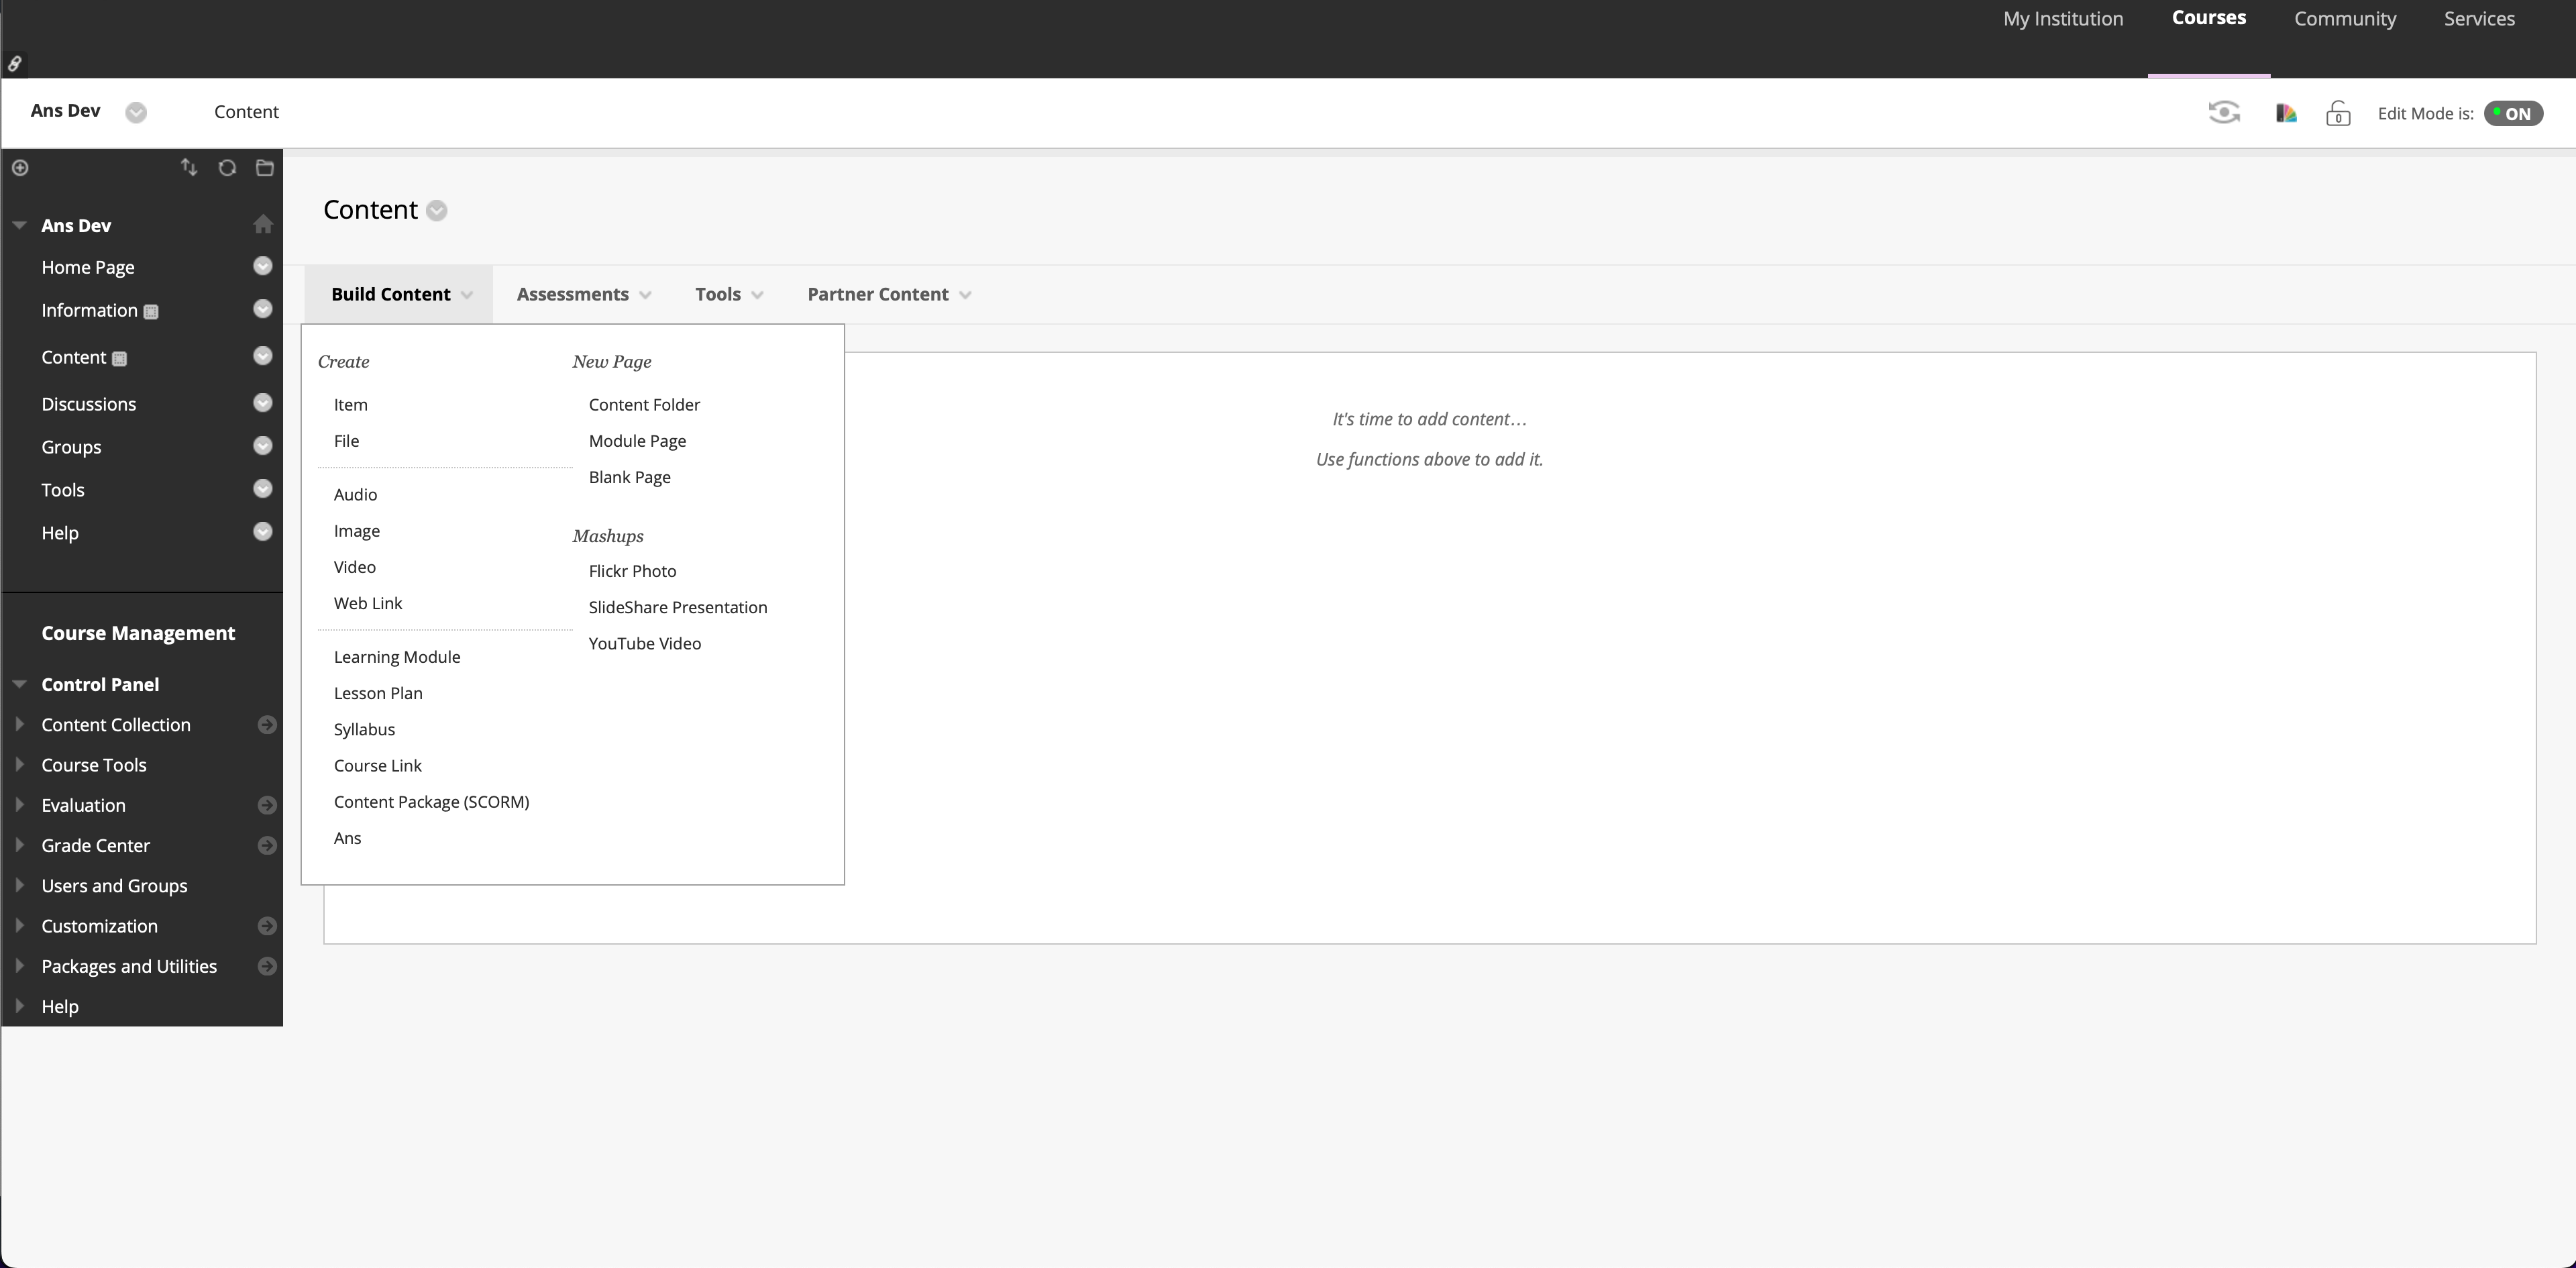Select Ans from Build Content menu

347,838
